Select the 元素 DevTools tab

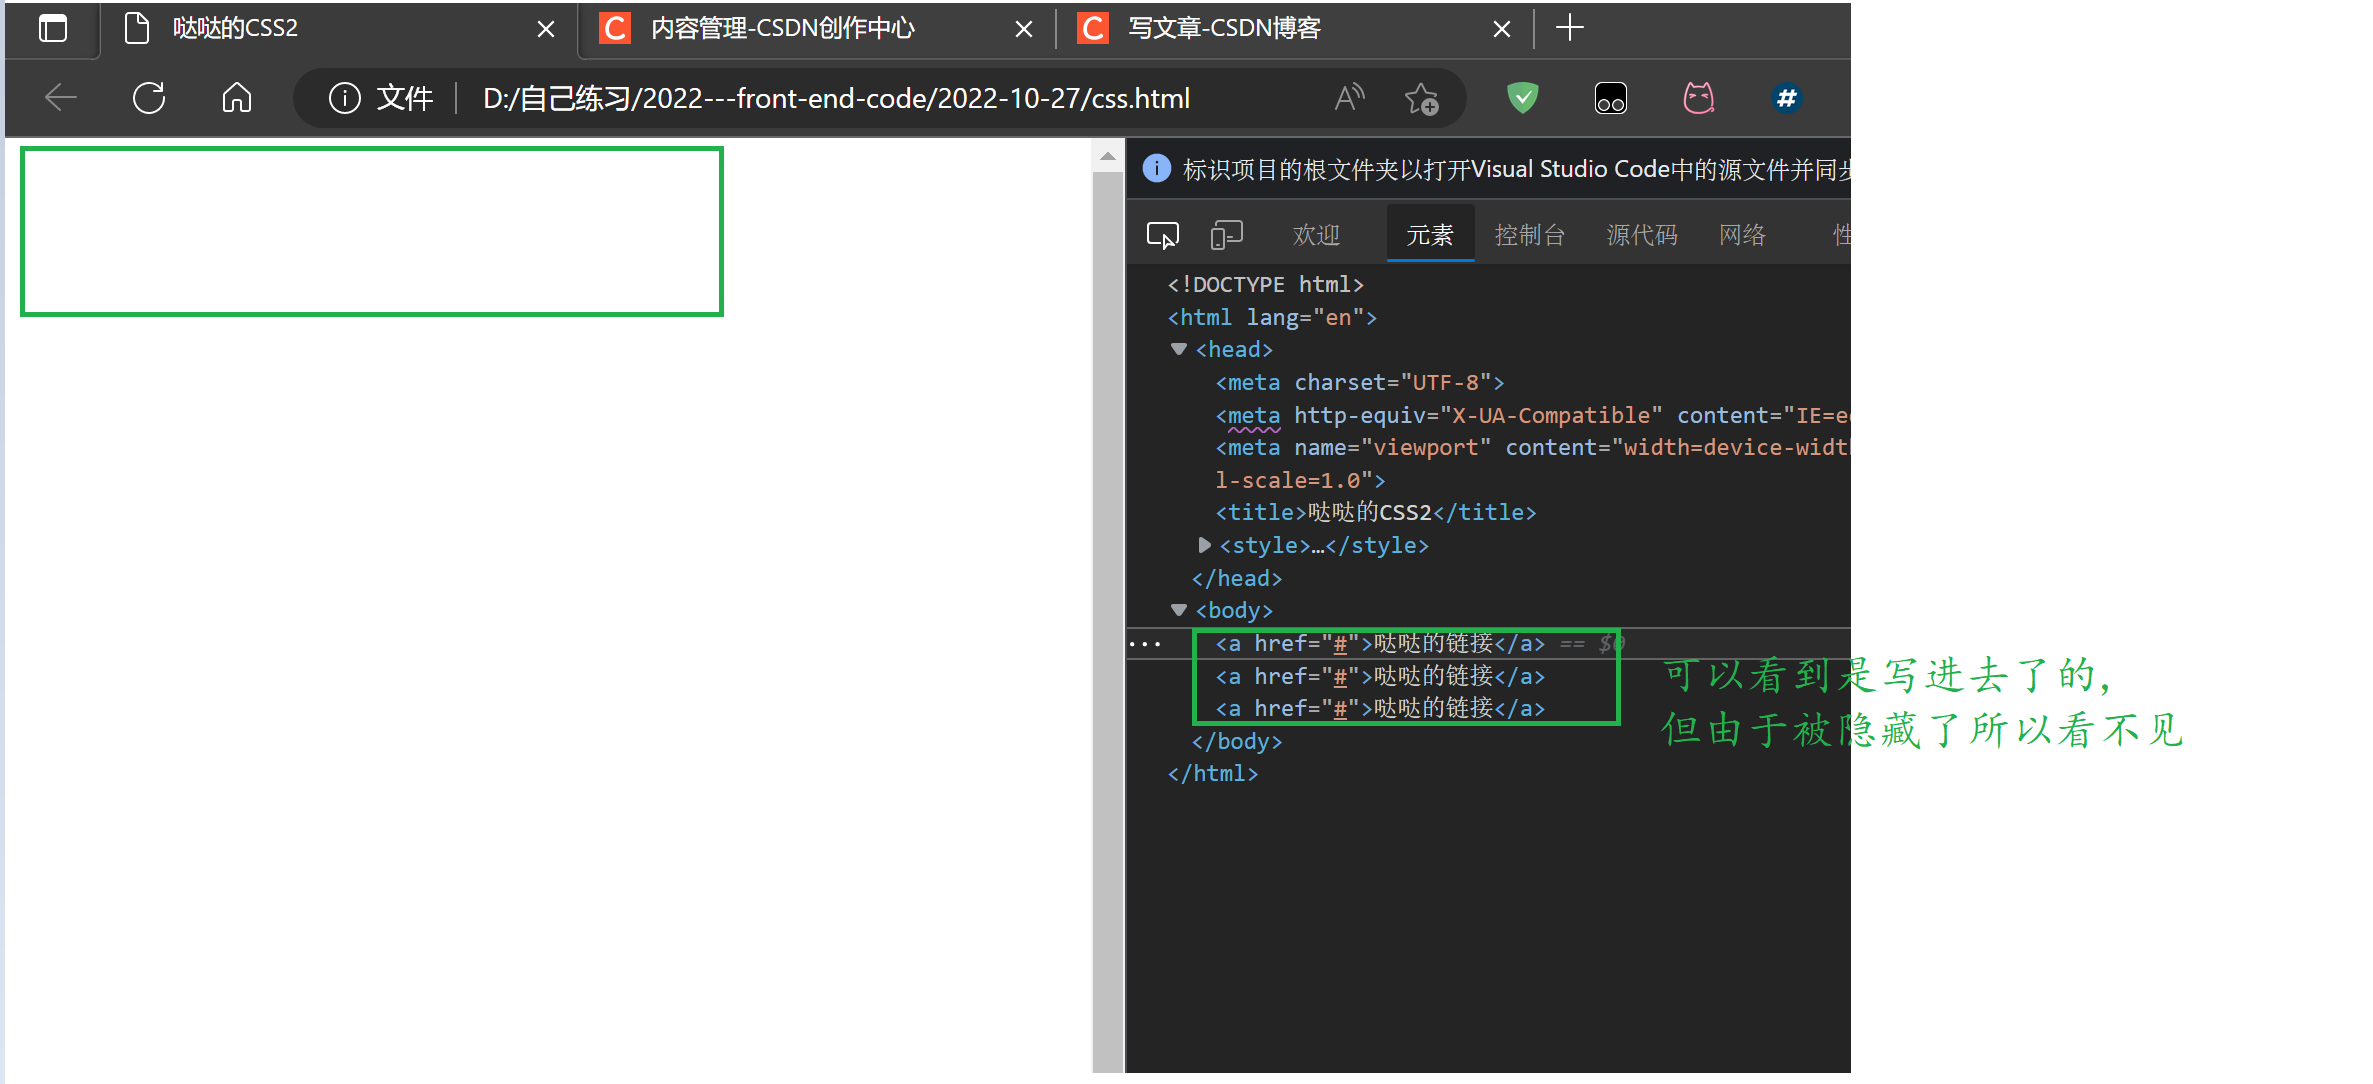[x=1430, y=235]
